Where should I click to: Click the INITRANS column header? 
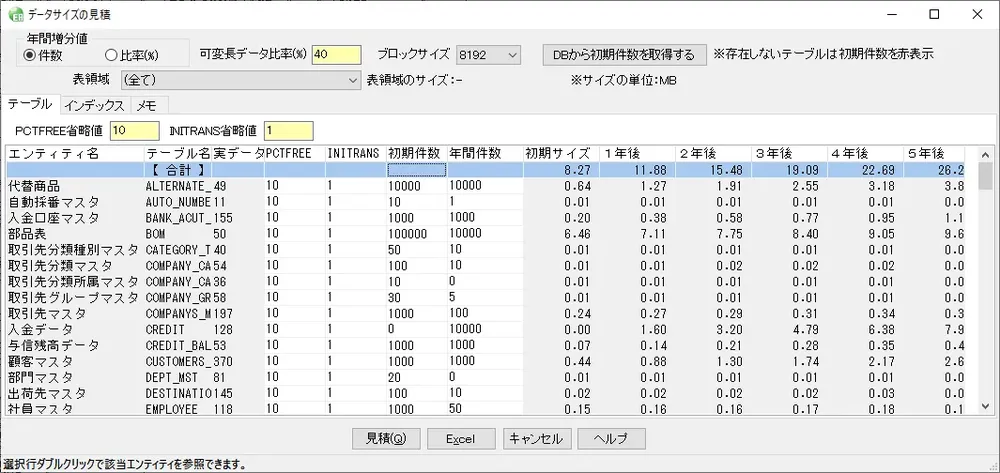pos(355,154)
